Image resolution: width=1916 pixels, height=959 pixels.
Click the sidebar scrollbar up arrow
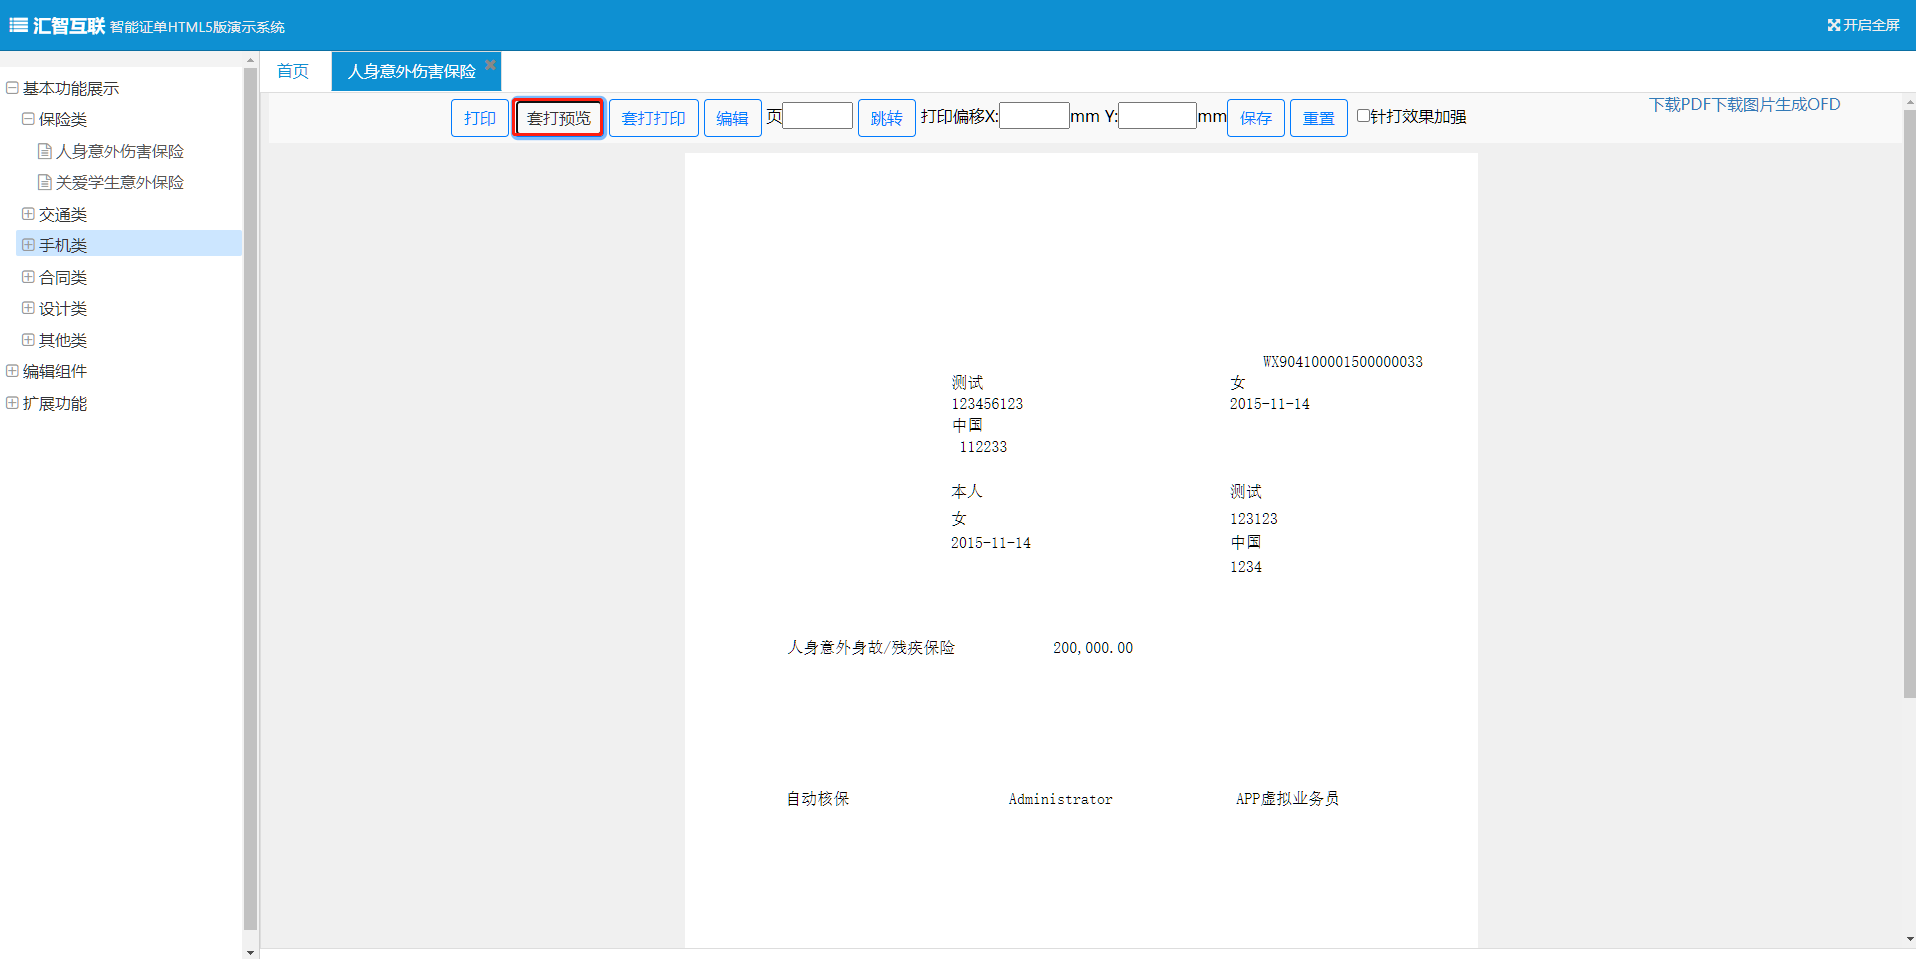pos(250,61)
